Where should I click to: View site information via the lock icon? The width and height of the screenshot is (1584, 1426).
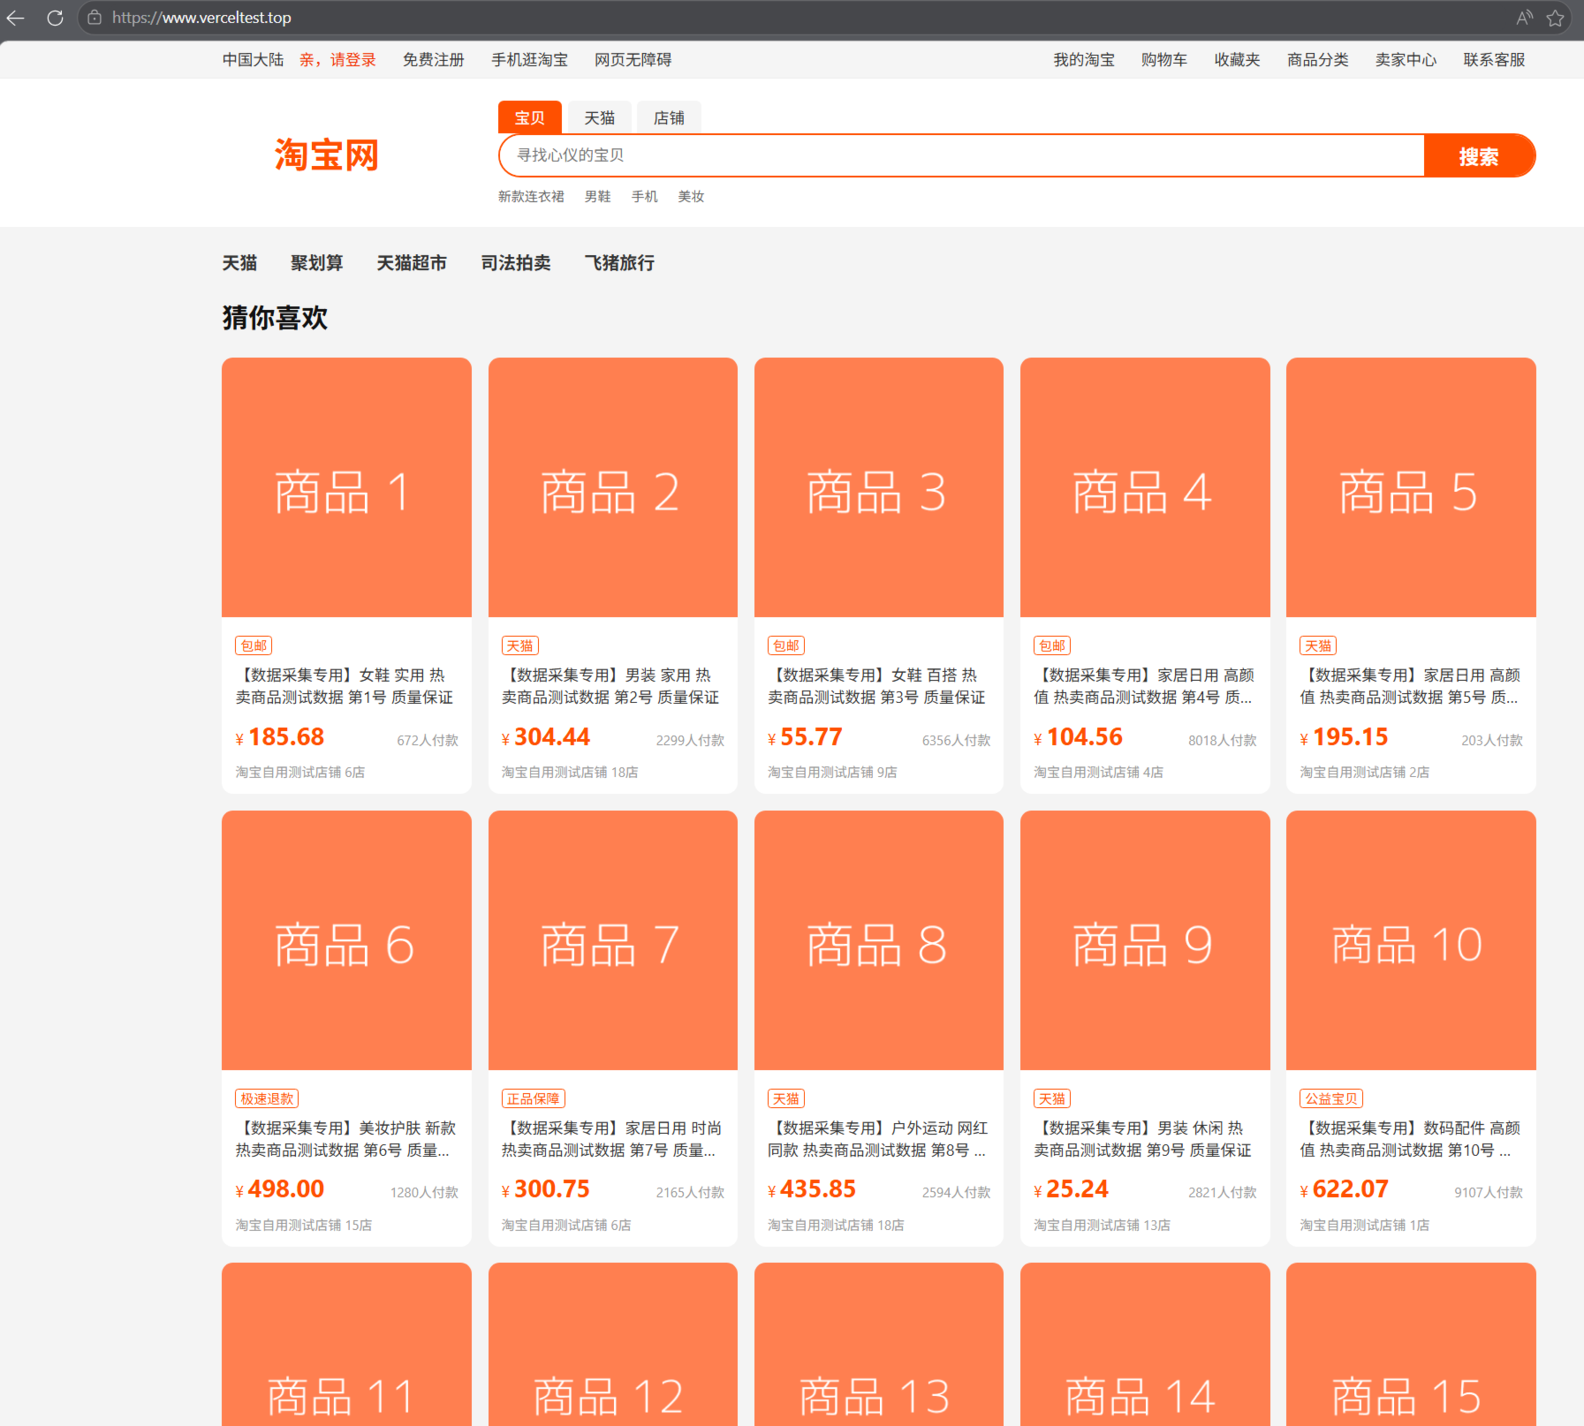point(94,18)
